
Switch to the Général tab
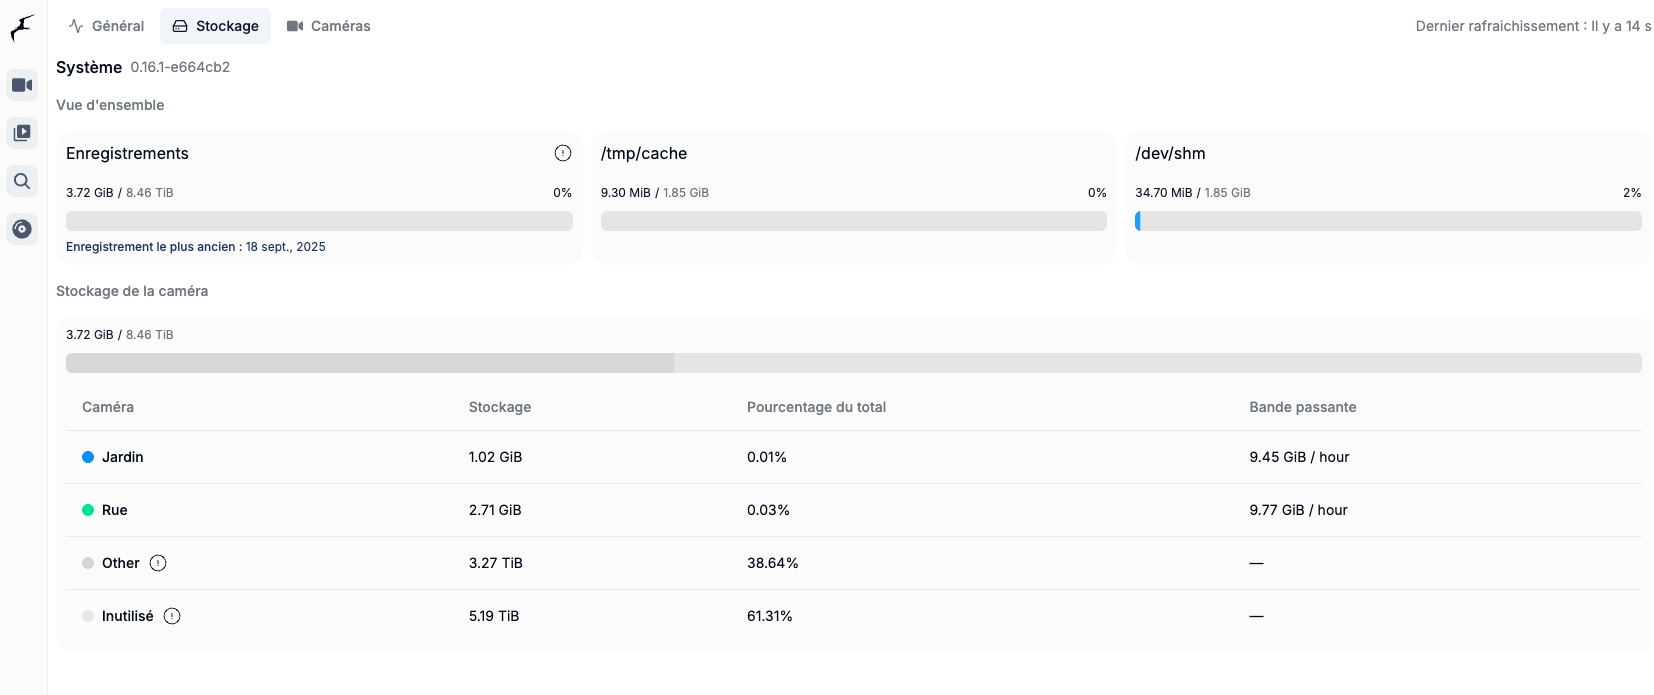106,26
